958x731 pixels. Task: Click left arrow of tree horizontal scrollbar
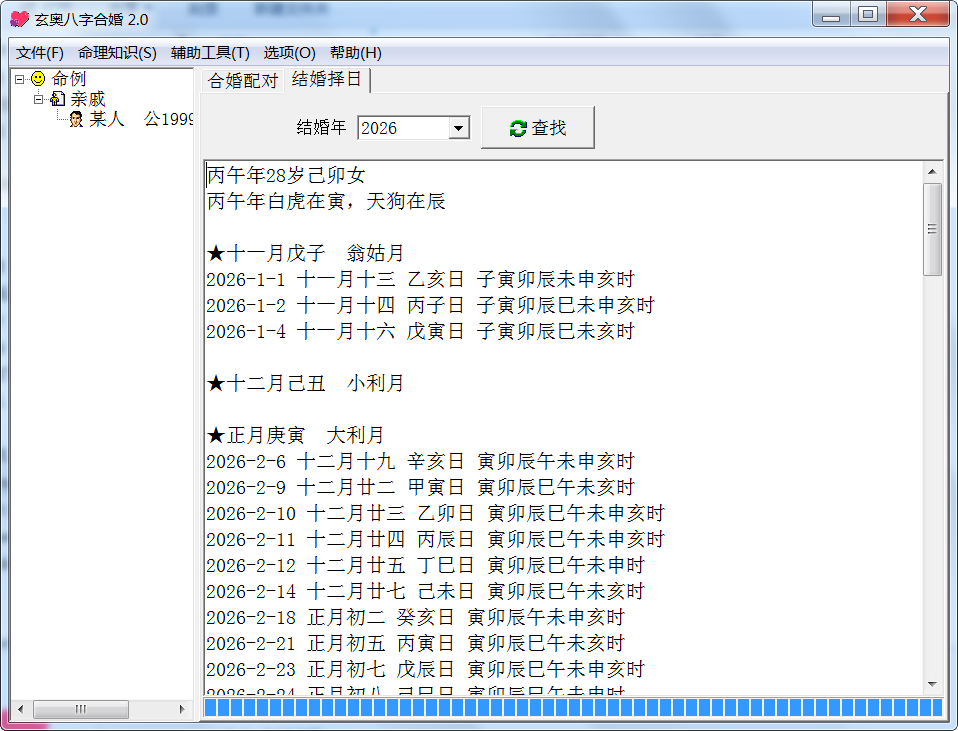tap(21, 709)
